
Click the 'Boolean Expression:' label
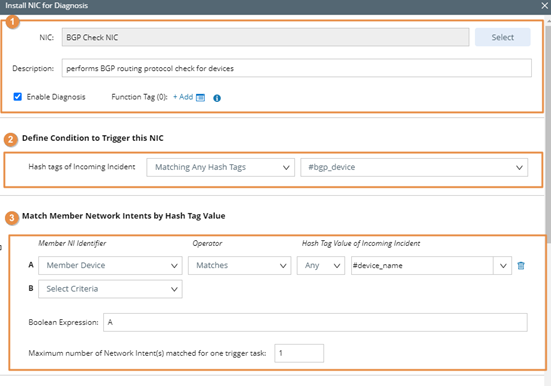point(64,322)
